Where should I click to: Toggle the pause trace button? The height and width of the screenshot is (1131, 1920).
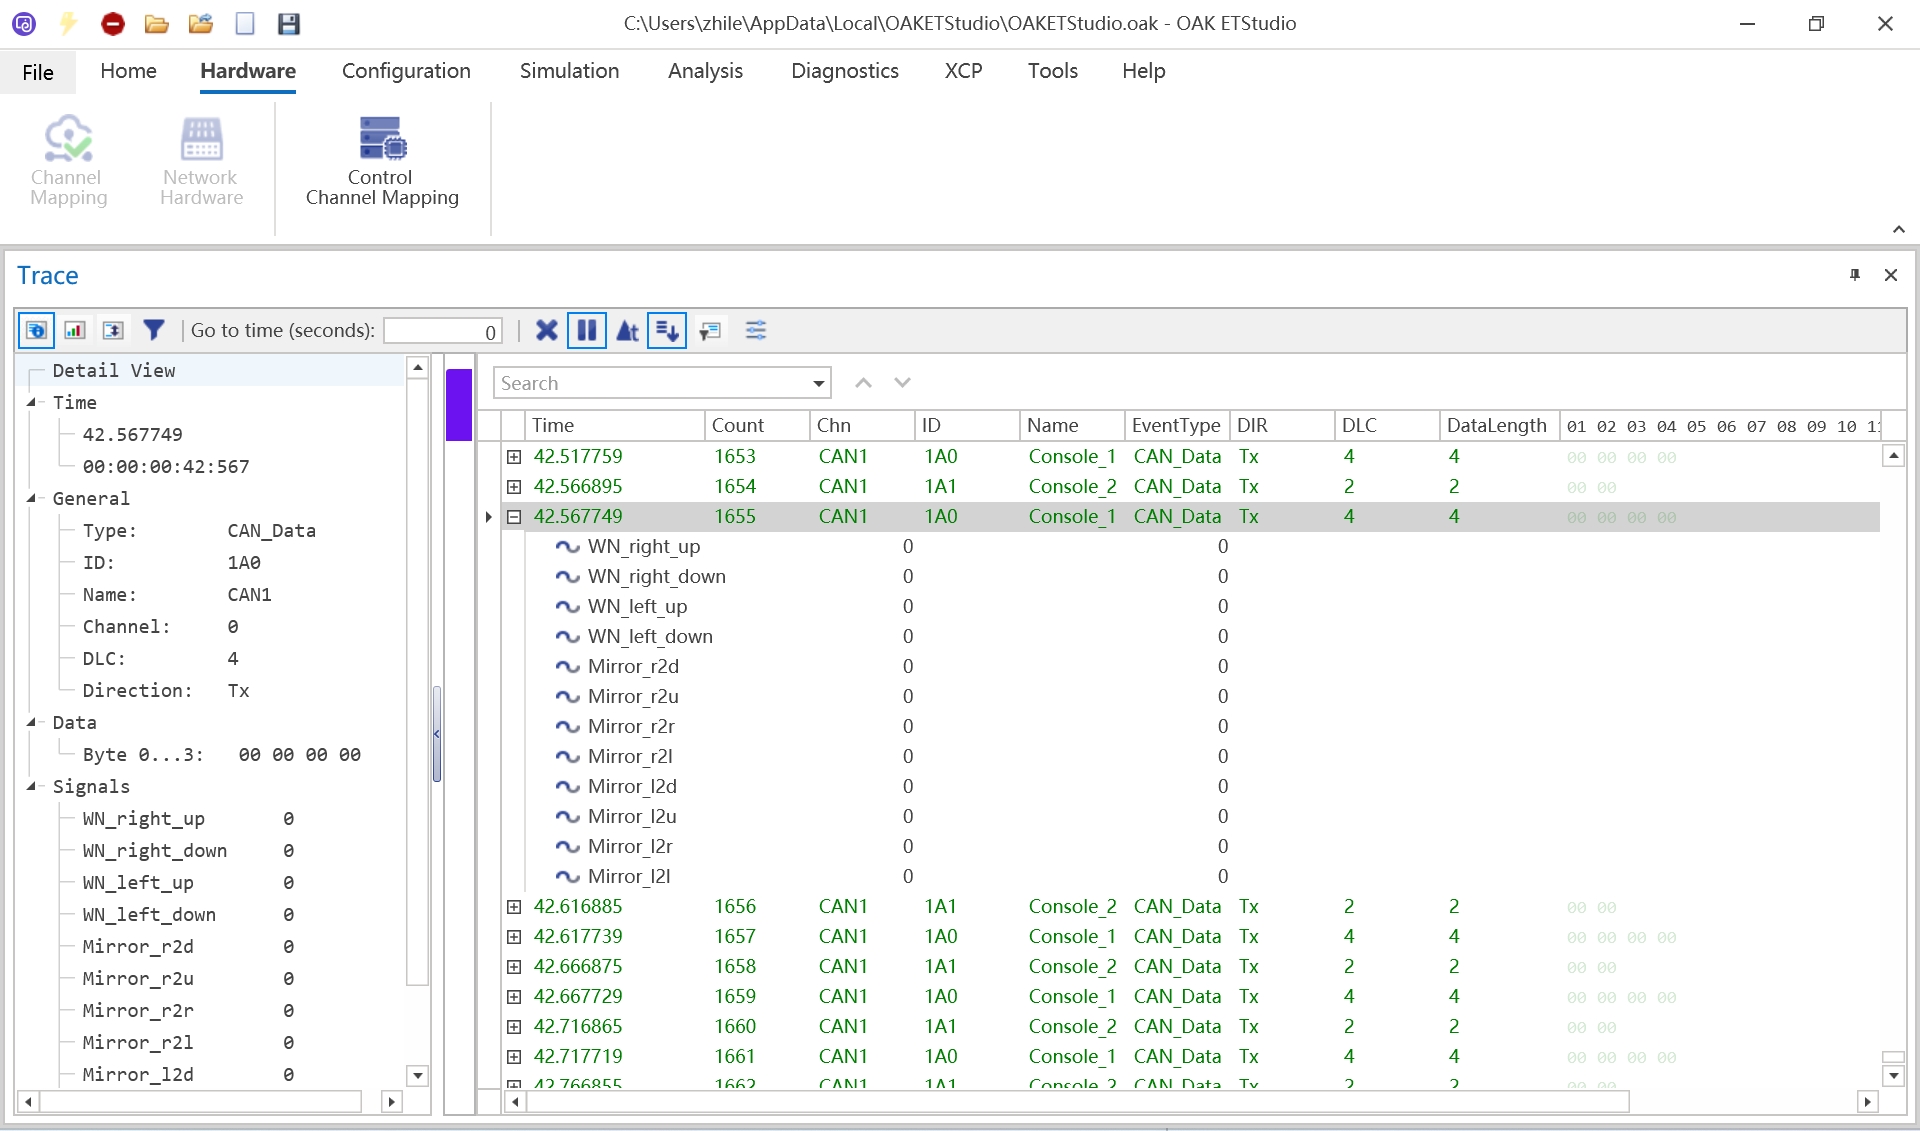[x=587, y=330]
